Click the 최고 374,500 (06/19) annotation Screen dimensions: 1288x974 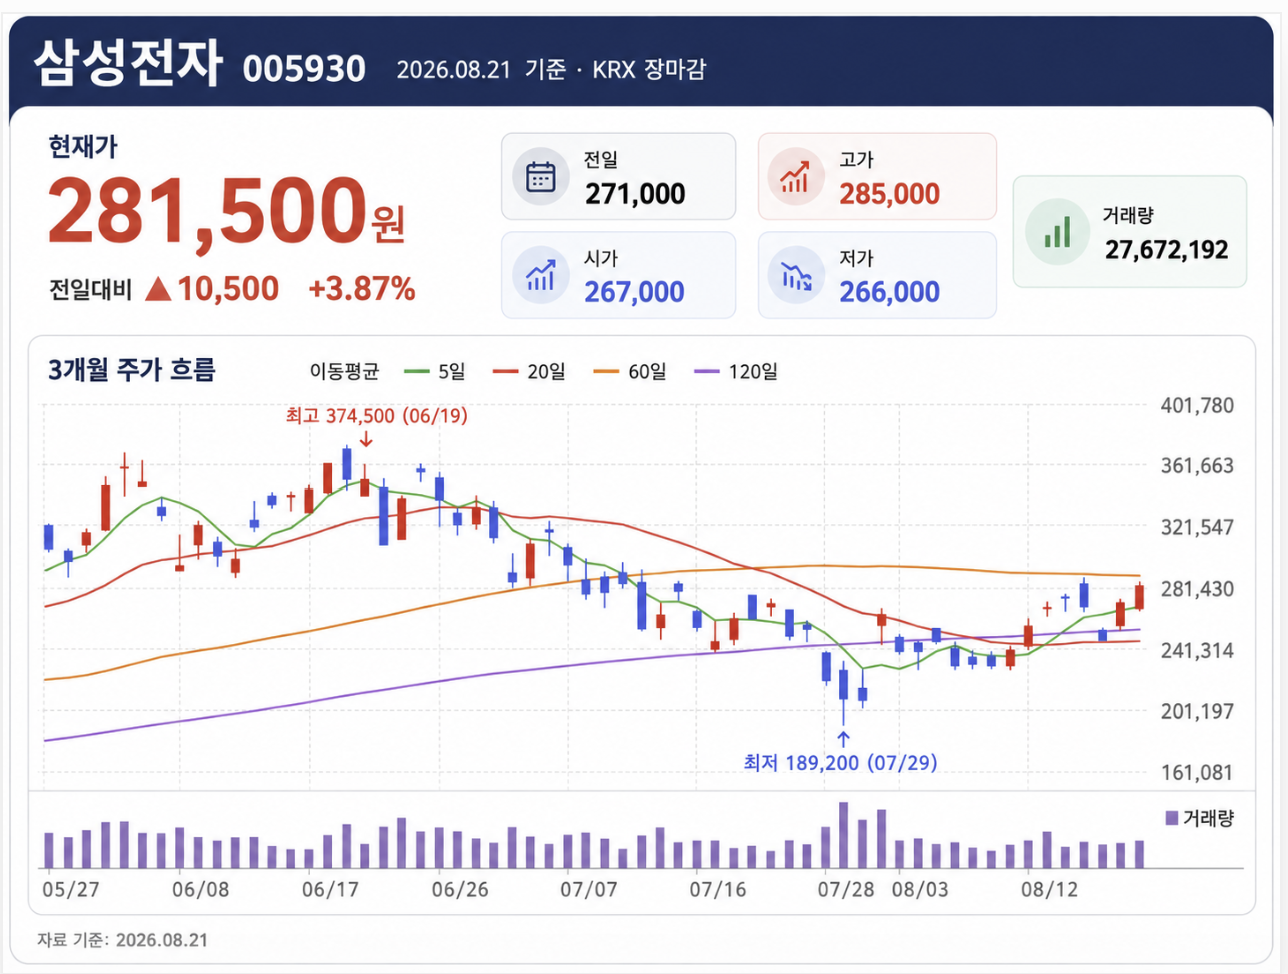pos(376,415)
